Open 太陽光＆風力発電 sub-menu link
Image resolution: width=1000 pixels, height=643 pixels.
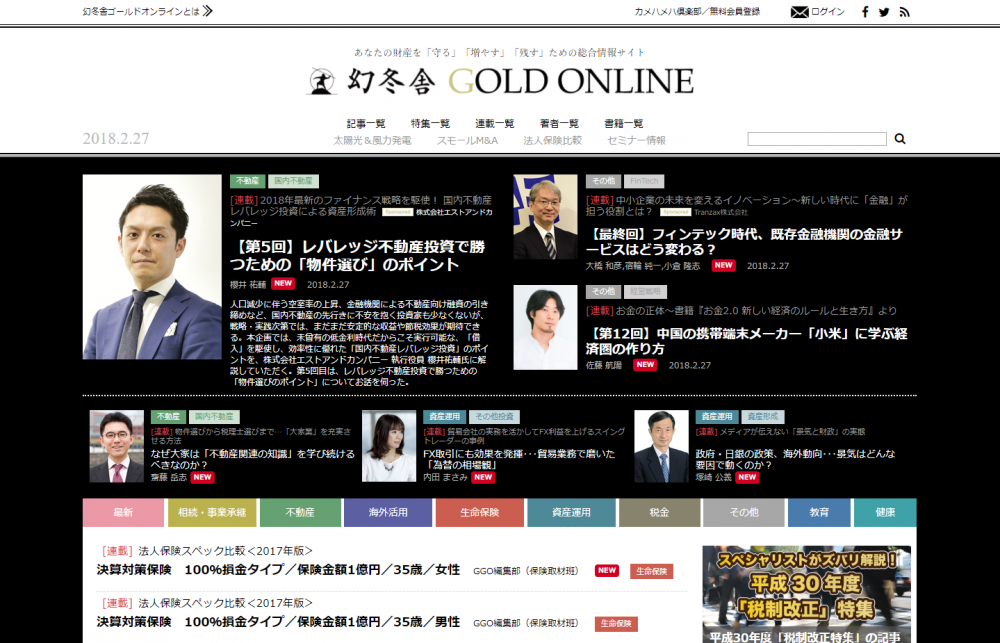point(372,140)
